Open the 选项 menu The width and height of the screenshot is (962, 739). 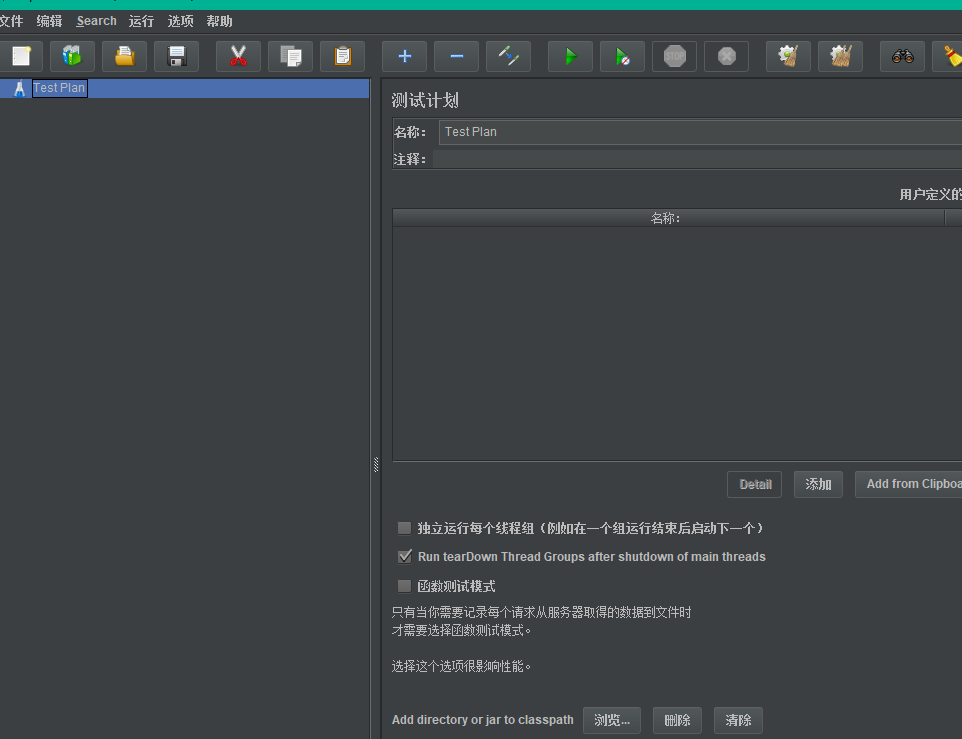pos(180,21)
